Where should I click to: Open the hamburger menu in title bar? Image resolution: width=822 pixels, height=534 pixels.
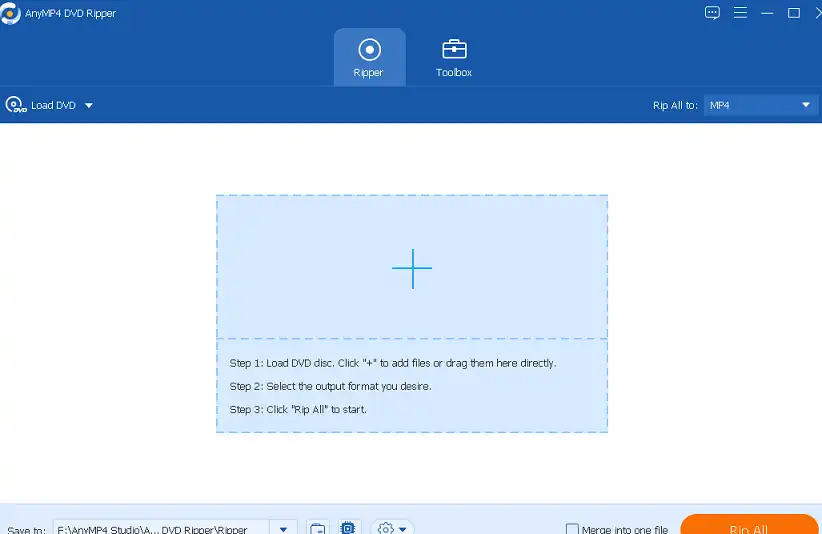(x=740, y=13)
